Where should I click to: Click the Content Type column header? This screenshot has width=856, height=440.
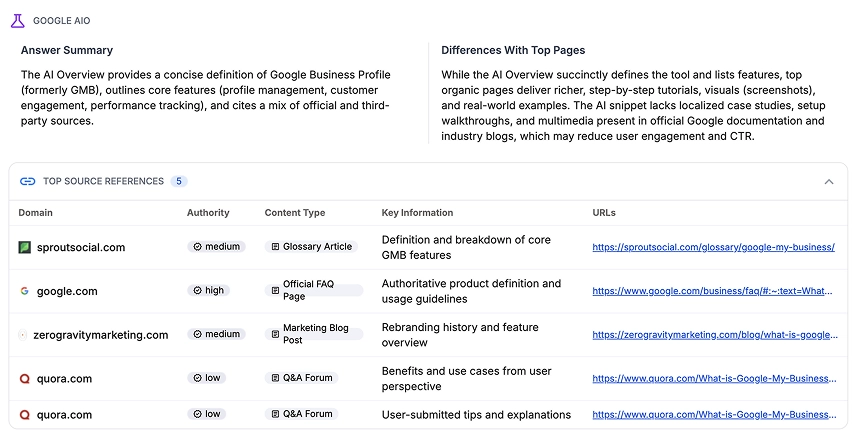pyautogui.click(x=295, y=213)
